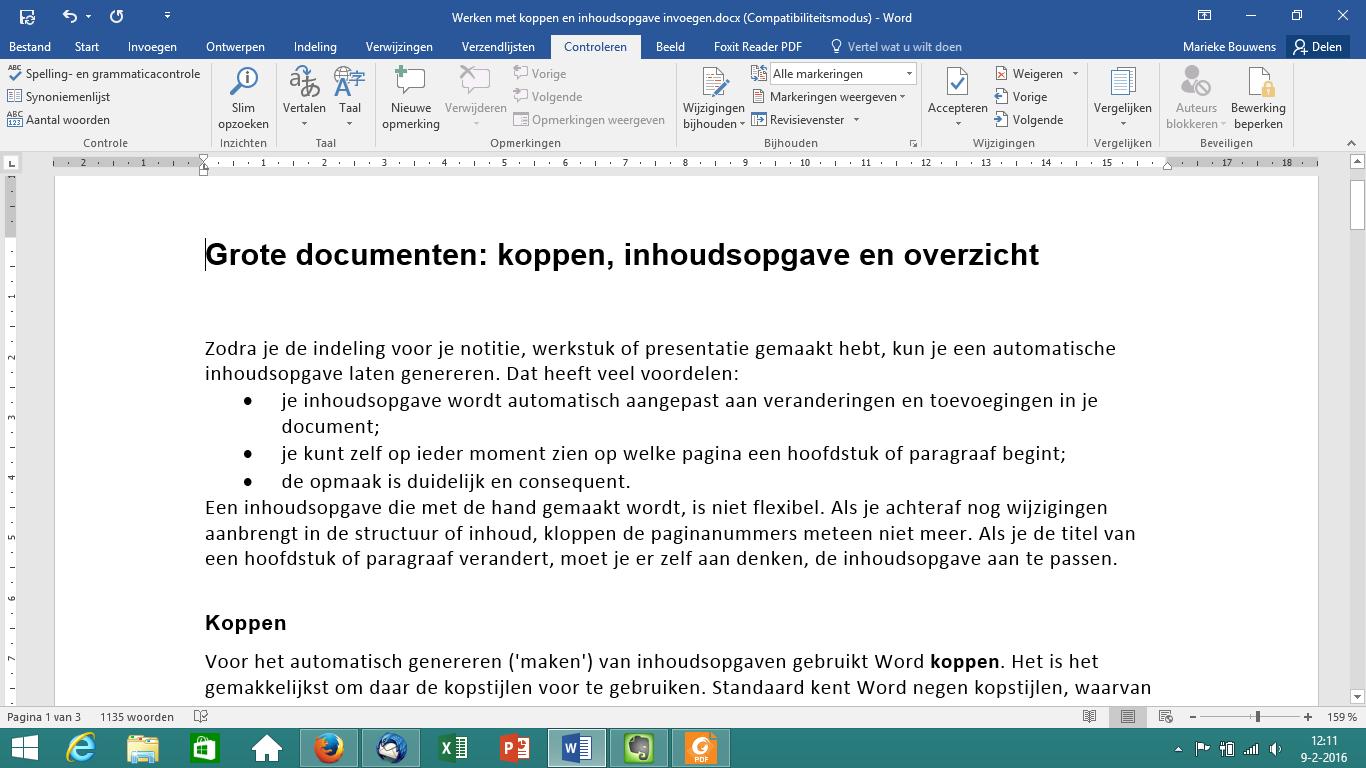Go to the Volgende wijziging
This screenshot has width=1366, height=768.
pos(1029,120)
